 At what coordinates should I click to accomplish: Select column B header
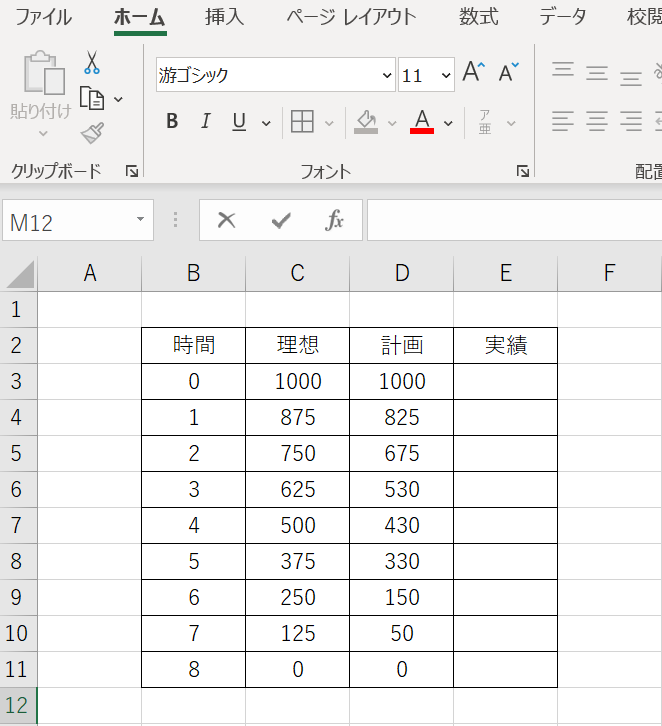(194, 273)
